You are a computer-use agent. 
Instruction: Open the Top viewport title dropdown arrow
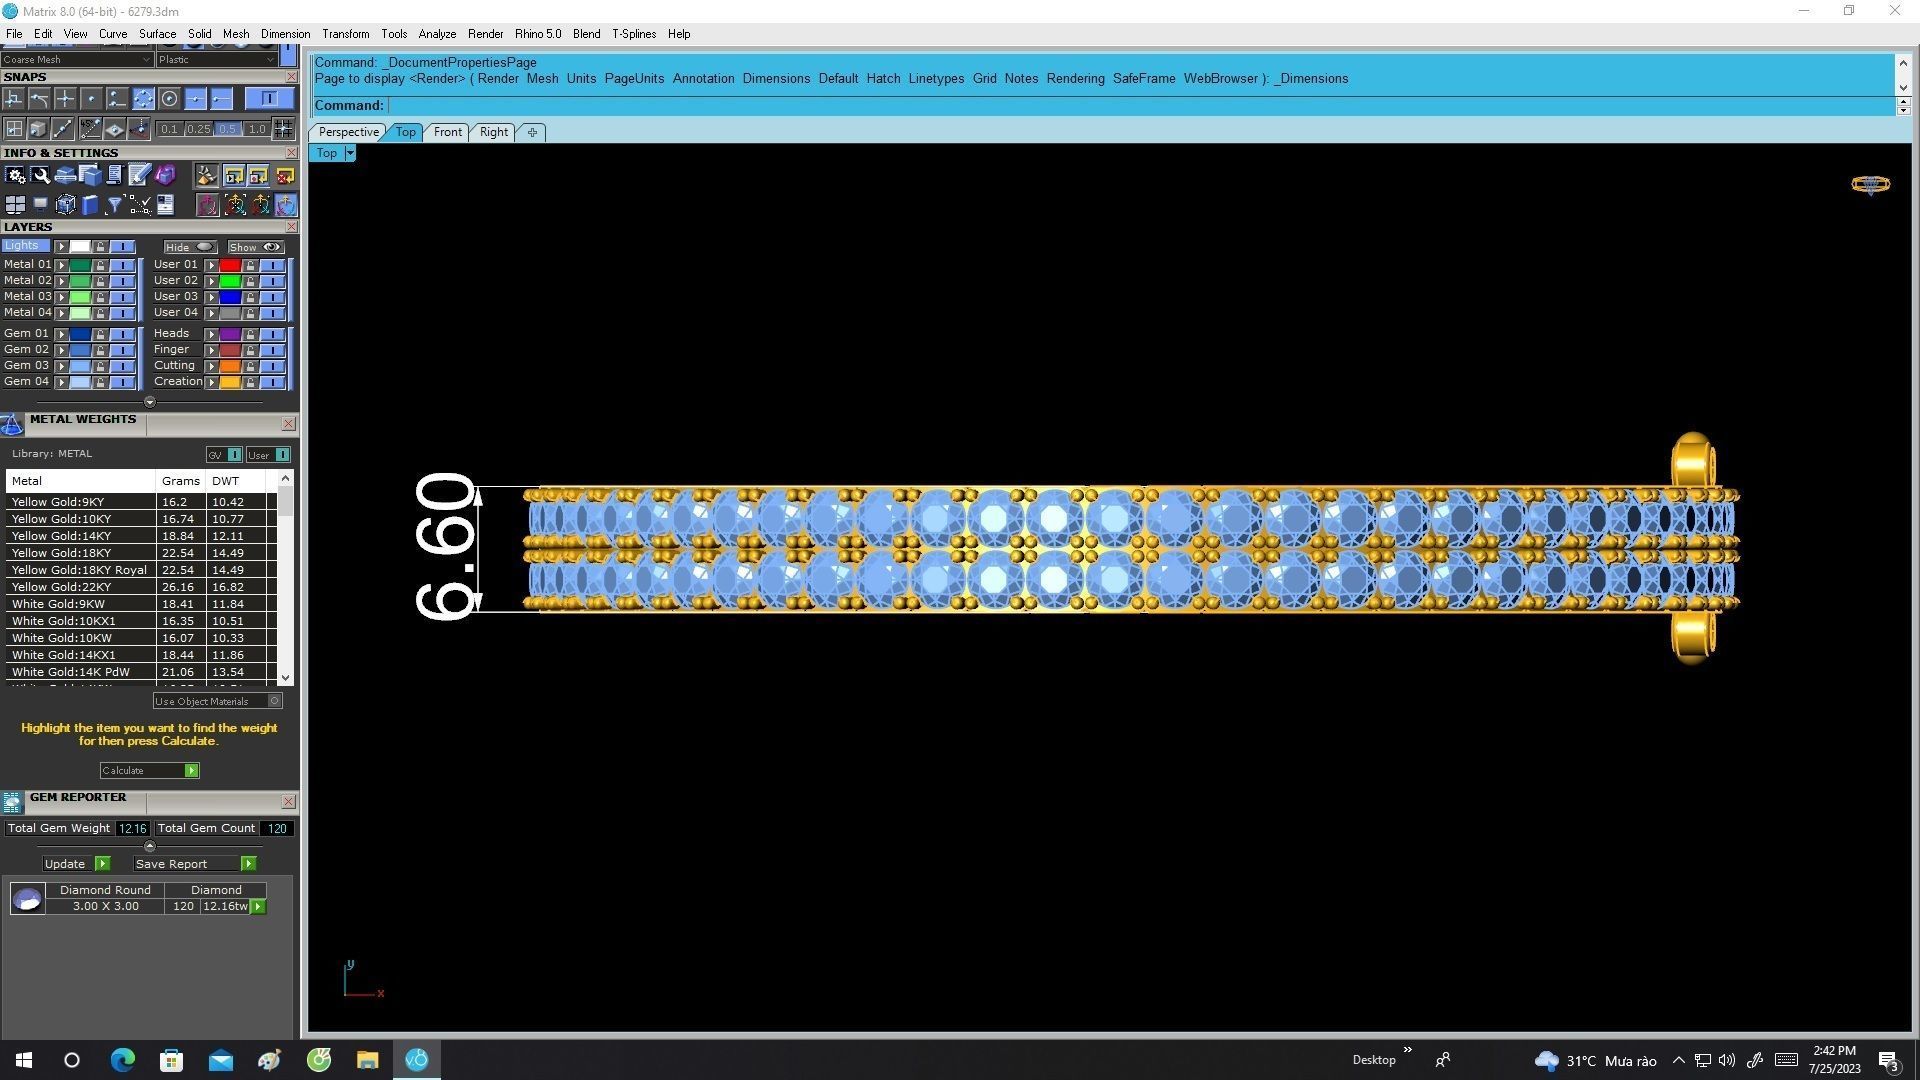[x=350, y=153]
